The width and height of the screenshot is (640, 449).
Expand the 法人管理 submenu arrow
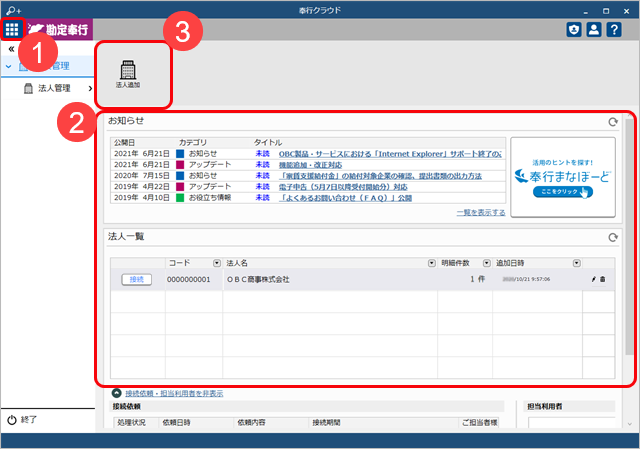tap(90, 88)
